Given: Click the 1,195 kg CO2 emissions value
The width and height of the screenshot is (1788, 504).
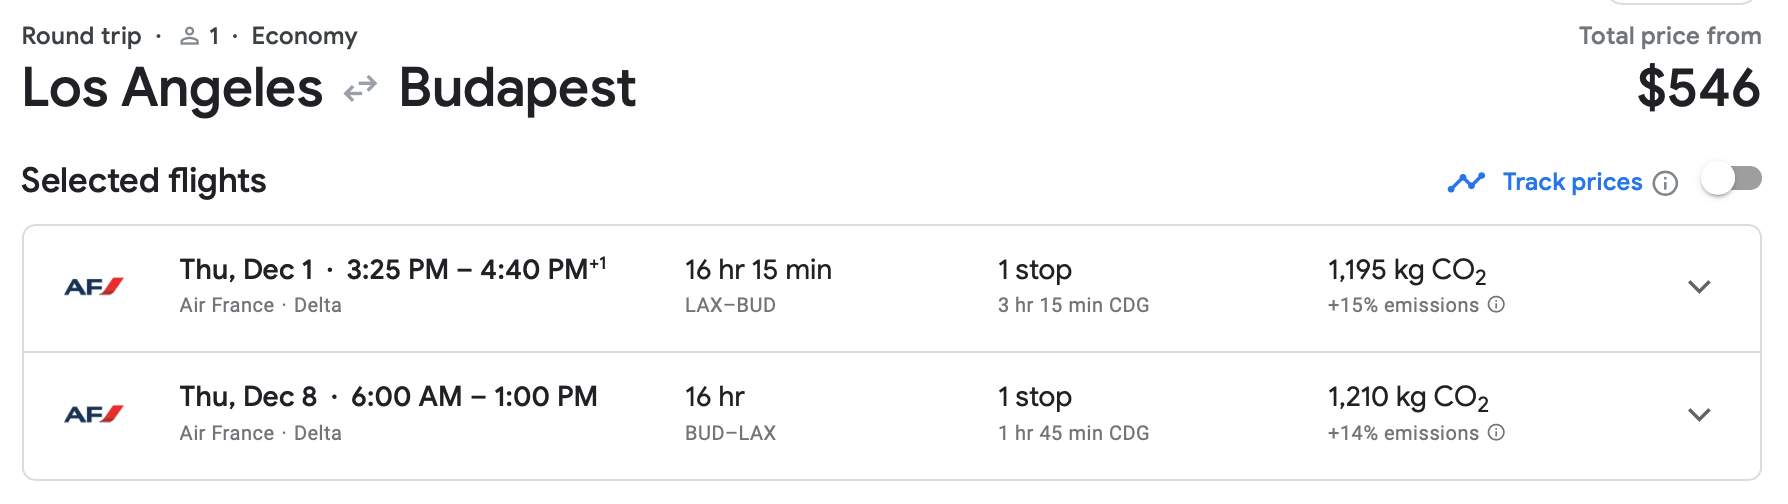Looking at the screenshot, I should (1406, 270).
